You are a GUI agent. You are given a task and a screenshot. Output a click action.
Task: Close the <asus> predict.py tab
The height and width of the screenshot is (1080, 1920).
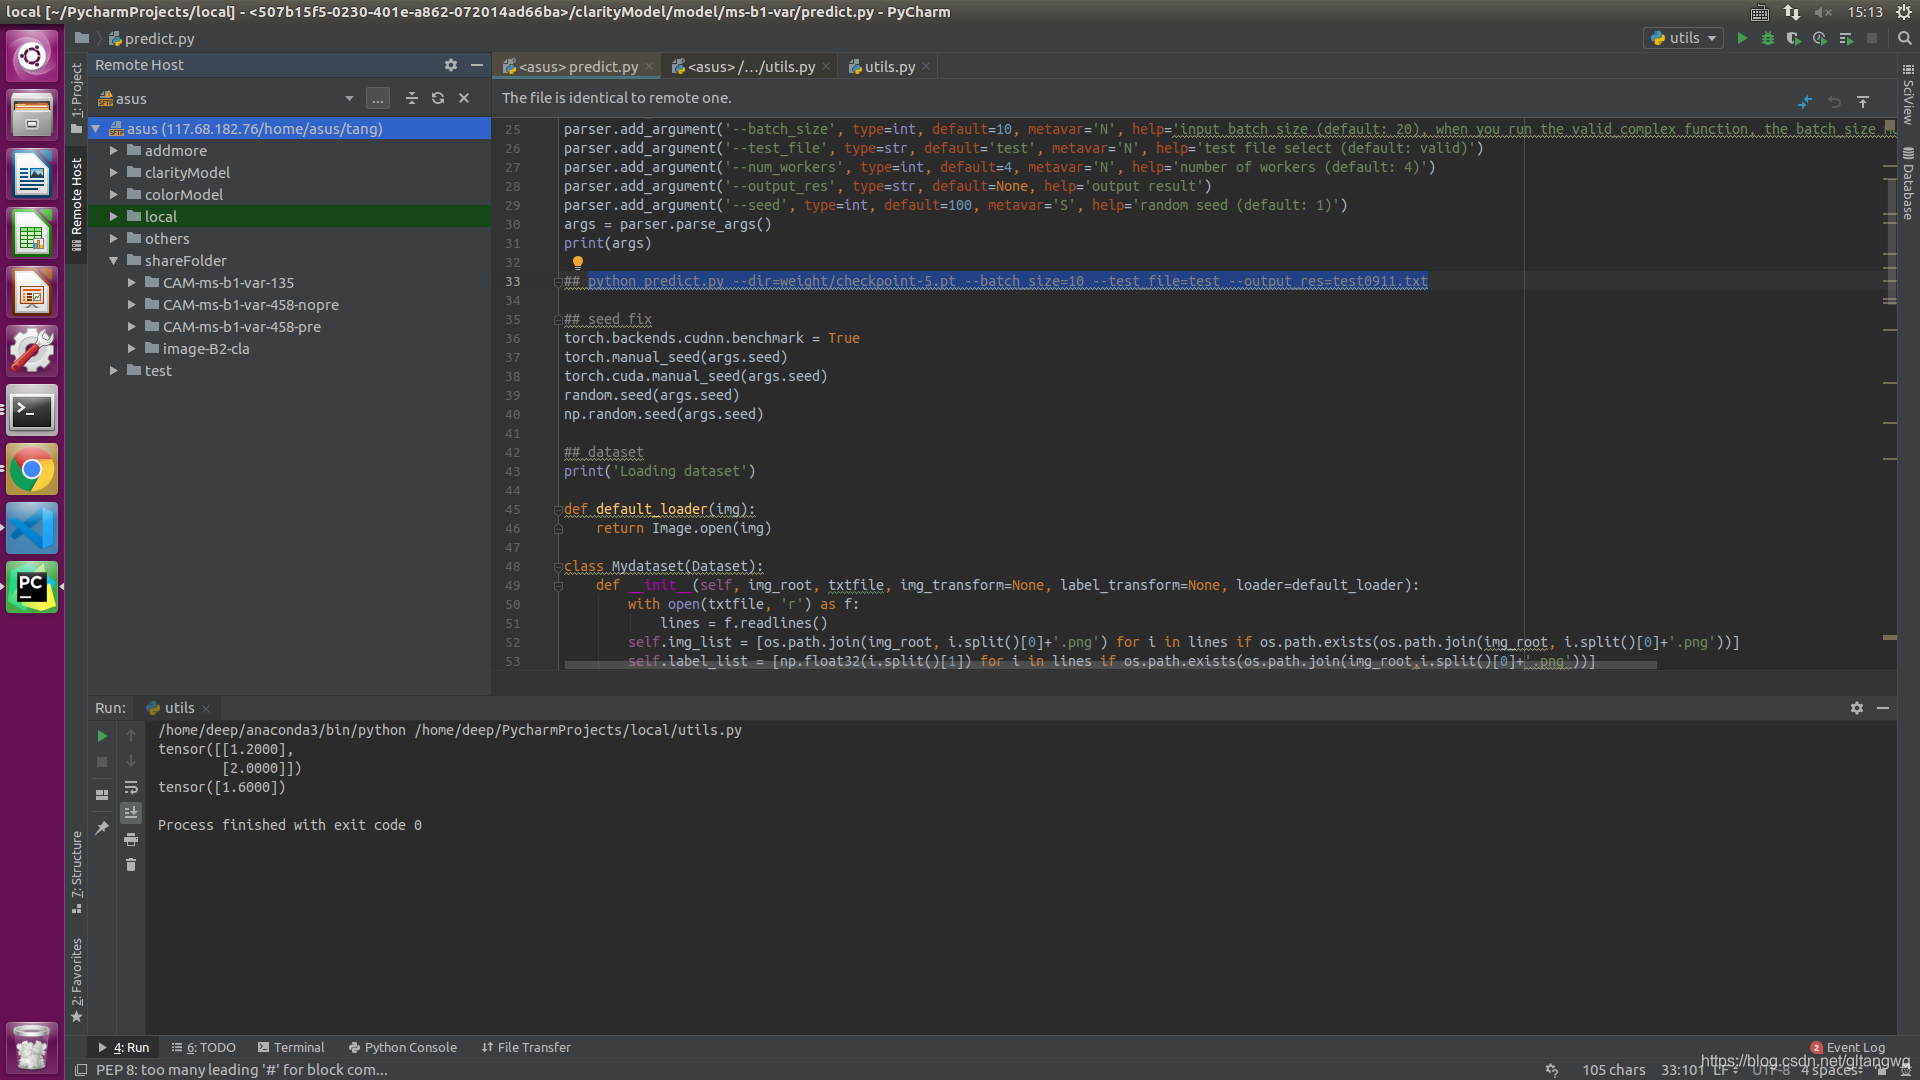[x=649, y=67]
